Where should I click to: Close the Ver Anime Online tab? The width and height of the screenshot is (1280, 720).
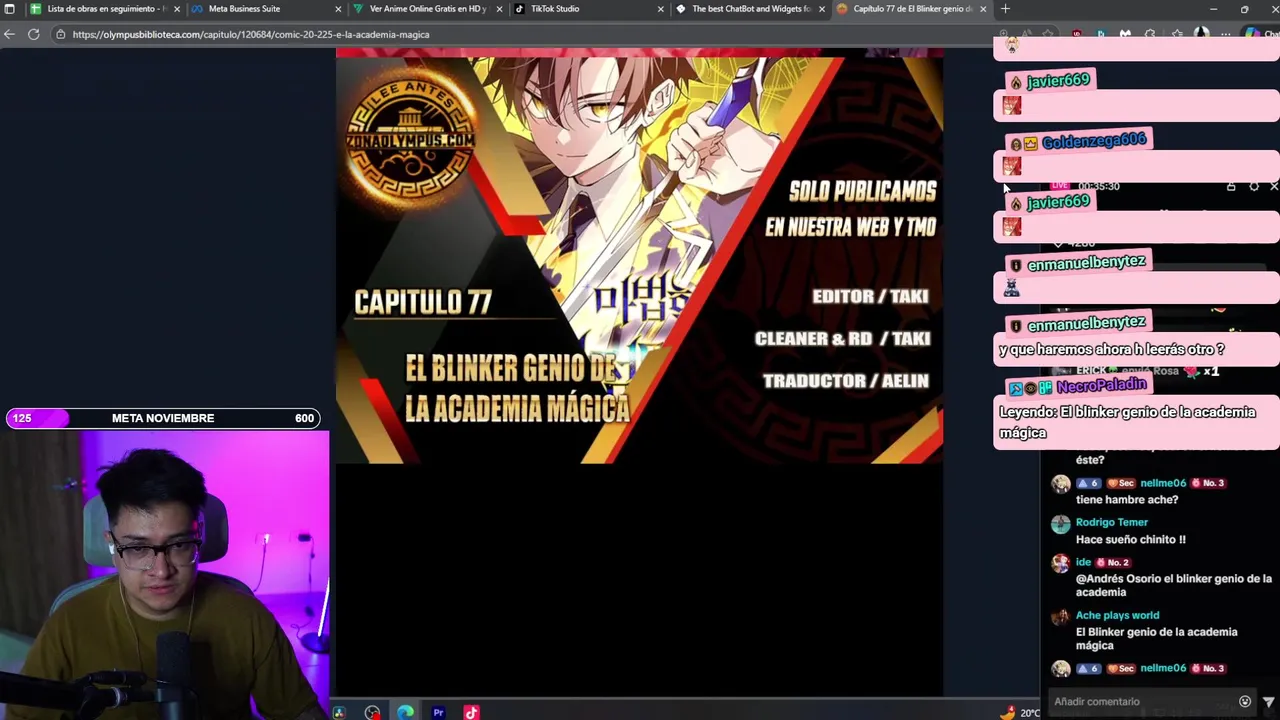499,9
